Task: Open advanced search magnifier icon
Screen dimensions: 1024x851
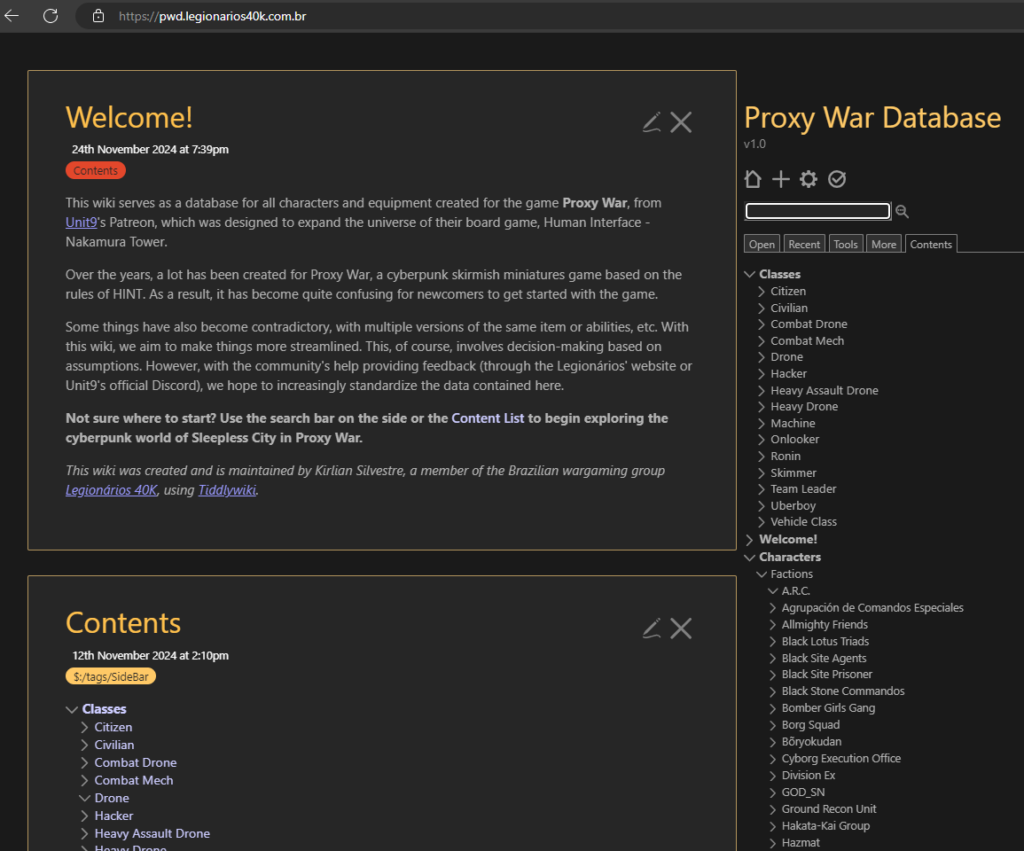Action: 902,212
